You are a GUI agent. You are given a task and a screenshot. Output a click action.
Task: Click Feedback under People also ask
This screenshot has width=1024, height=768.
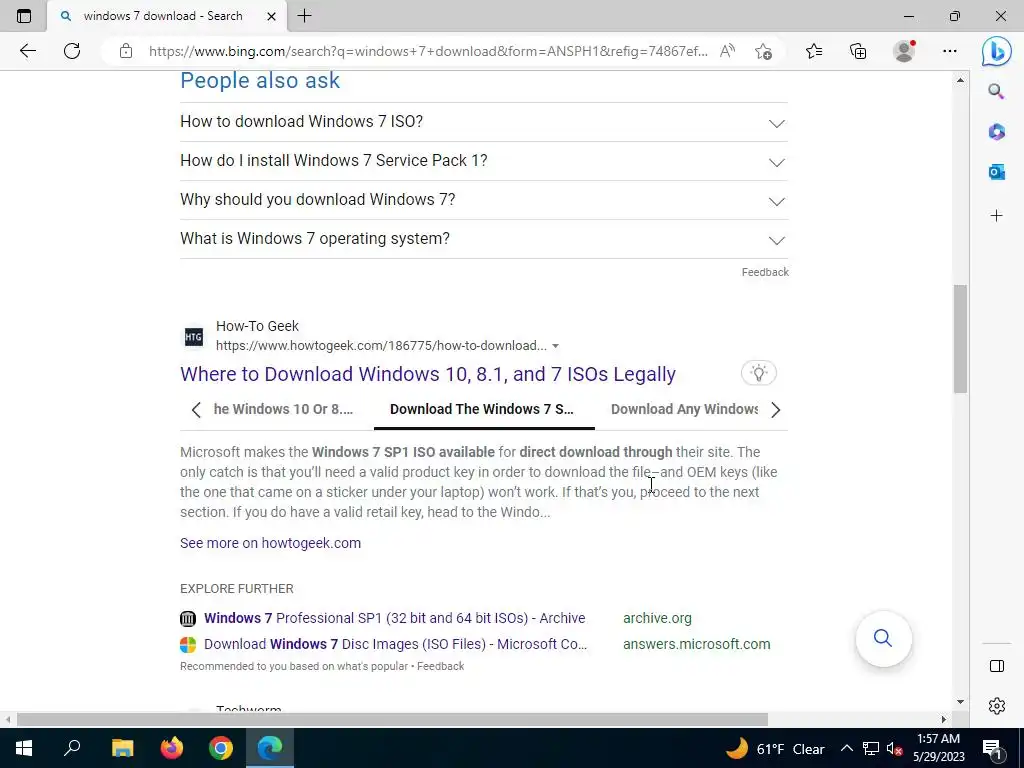pos(765,272)
